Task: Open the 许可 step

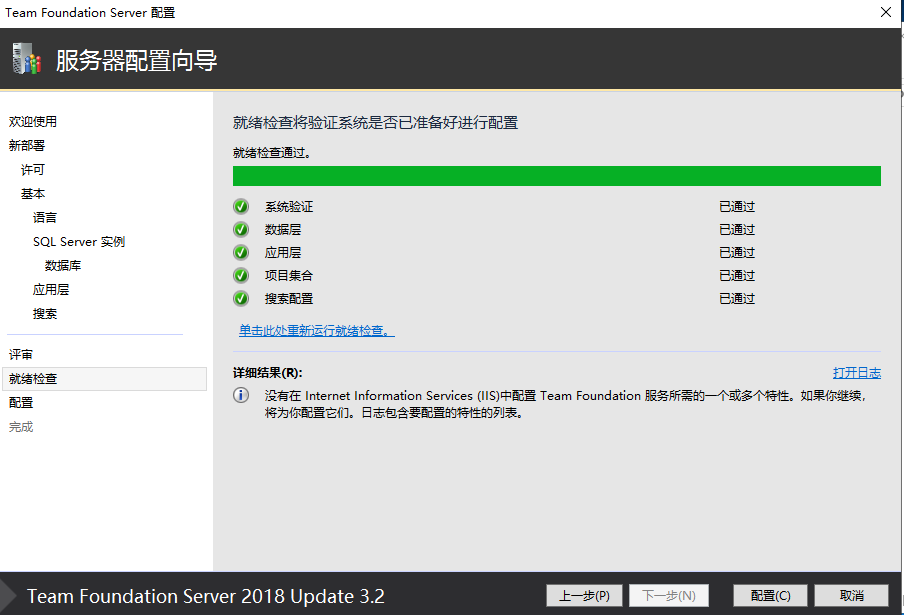Action: (33, 169)
